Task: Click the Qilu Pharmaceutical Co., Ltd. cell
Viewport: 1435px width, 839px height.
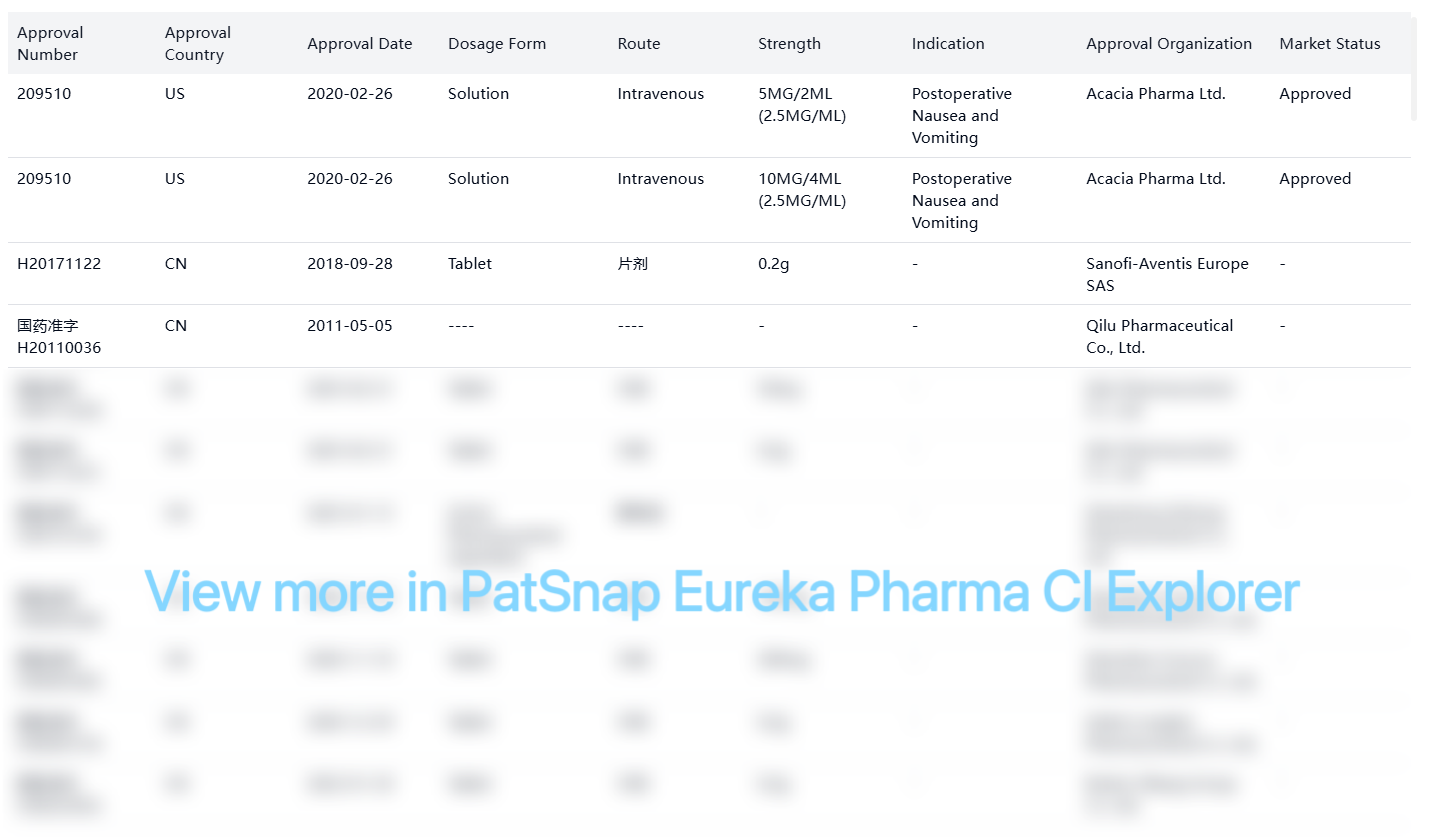Action: 1159,337
